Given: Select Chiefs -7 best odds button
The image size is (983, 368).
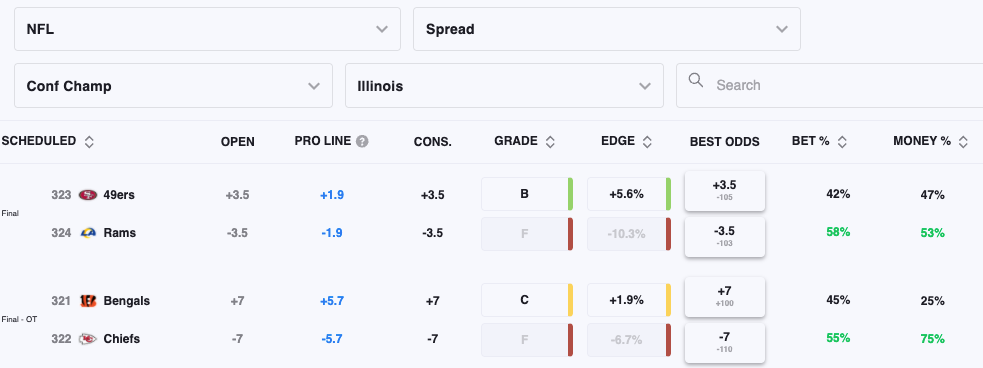Looking at the screenshot, I should [x=725, y=342].
